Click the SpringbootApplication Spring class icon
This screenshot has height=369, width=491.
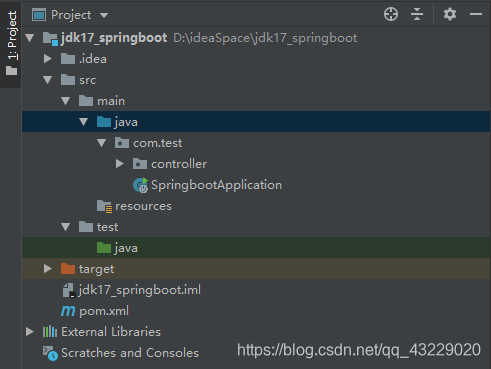pyautogui.click(x=140, y=185)
